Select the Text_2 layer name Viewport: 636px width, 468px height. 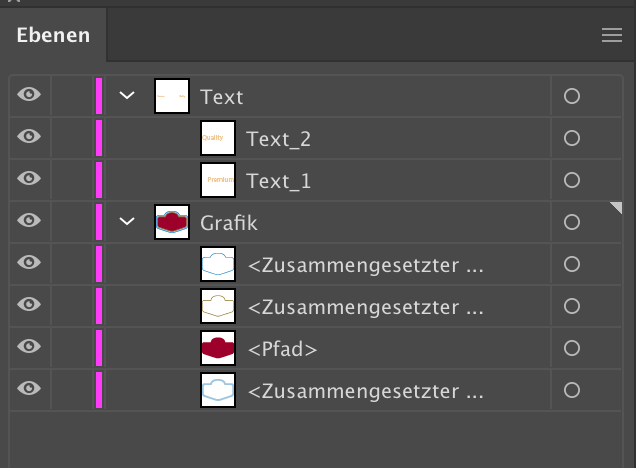pos(278,139)
